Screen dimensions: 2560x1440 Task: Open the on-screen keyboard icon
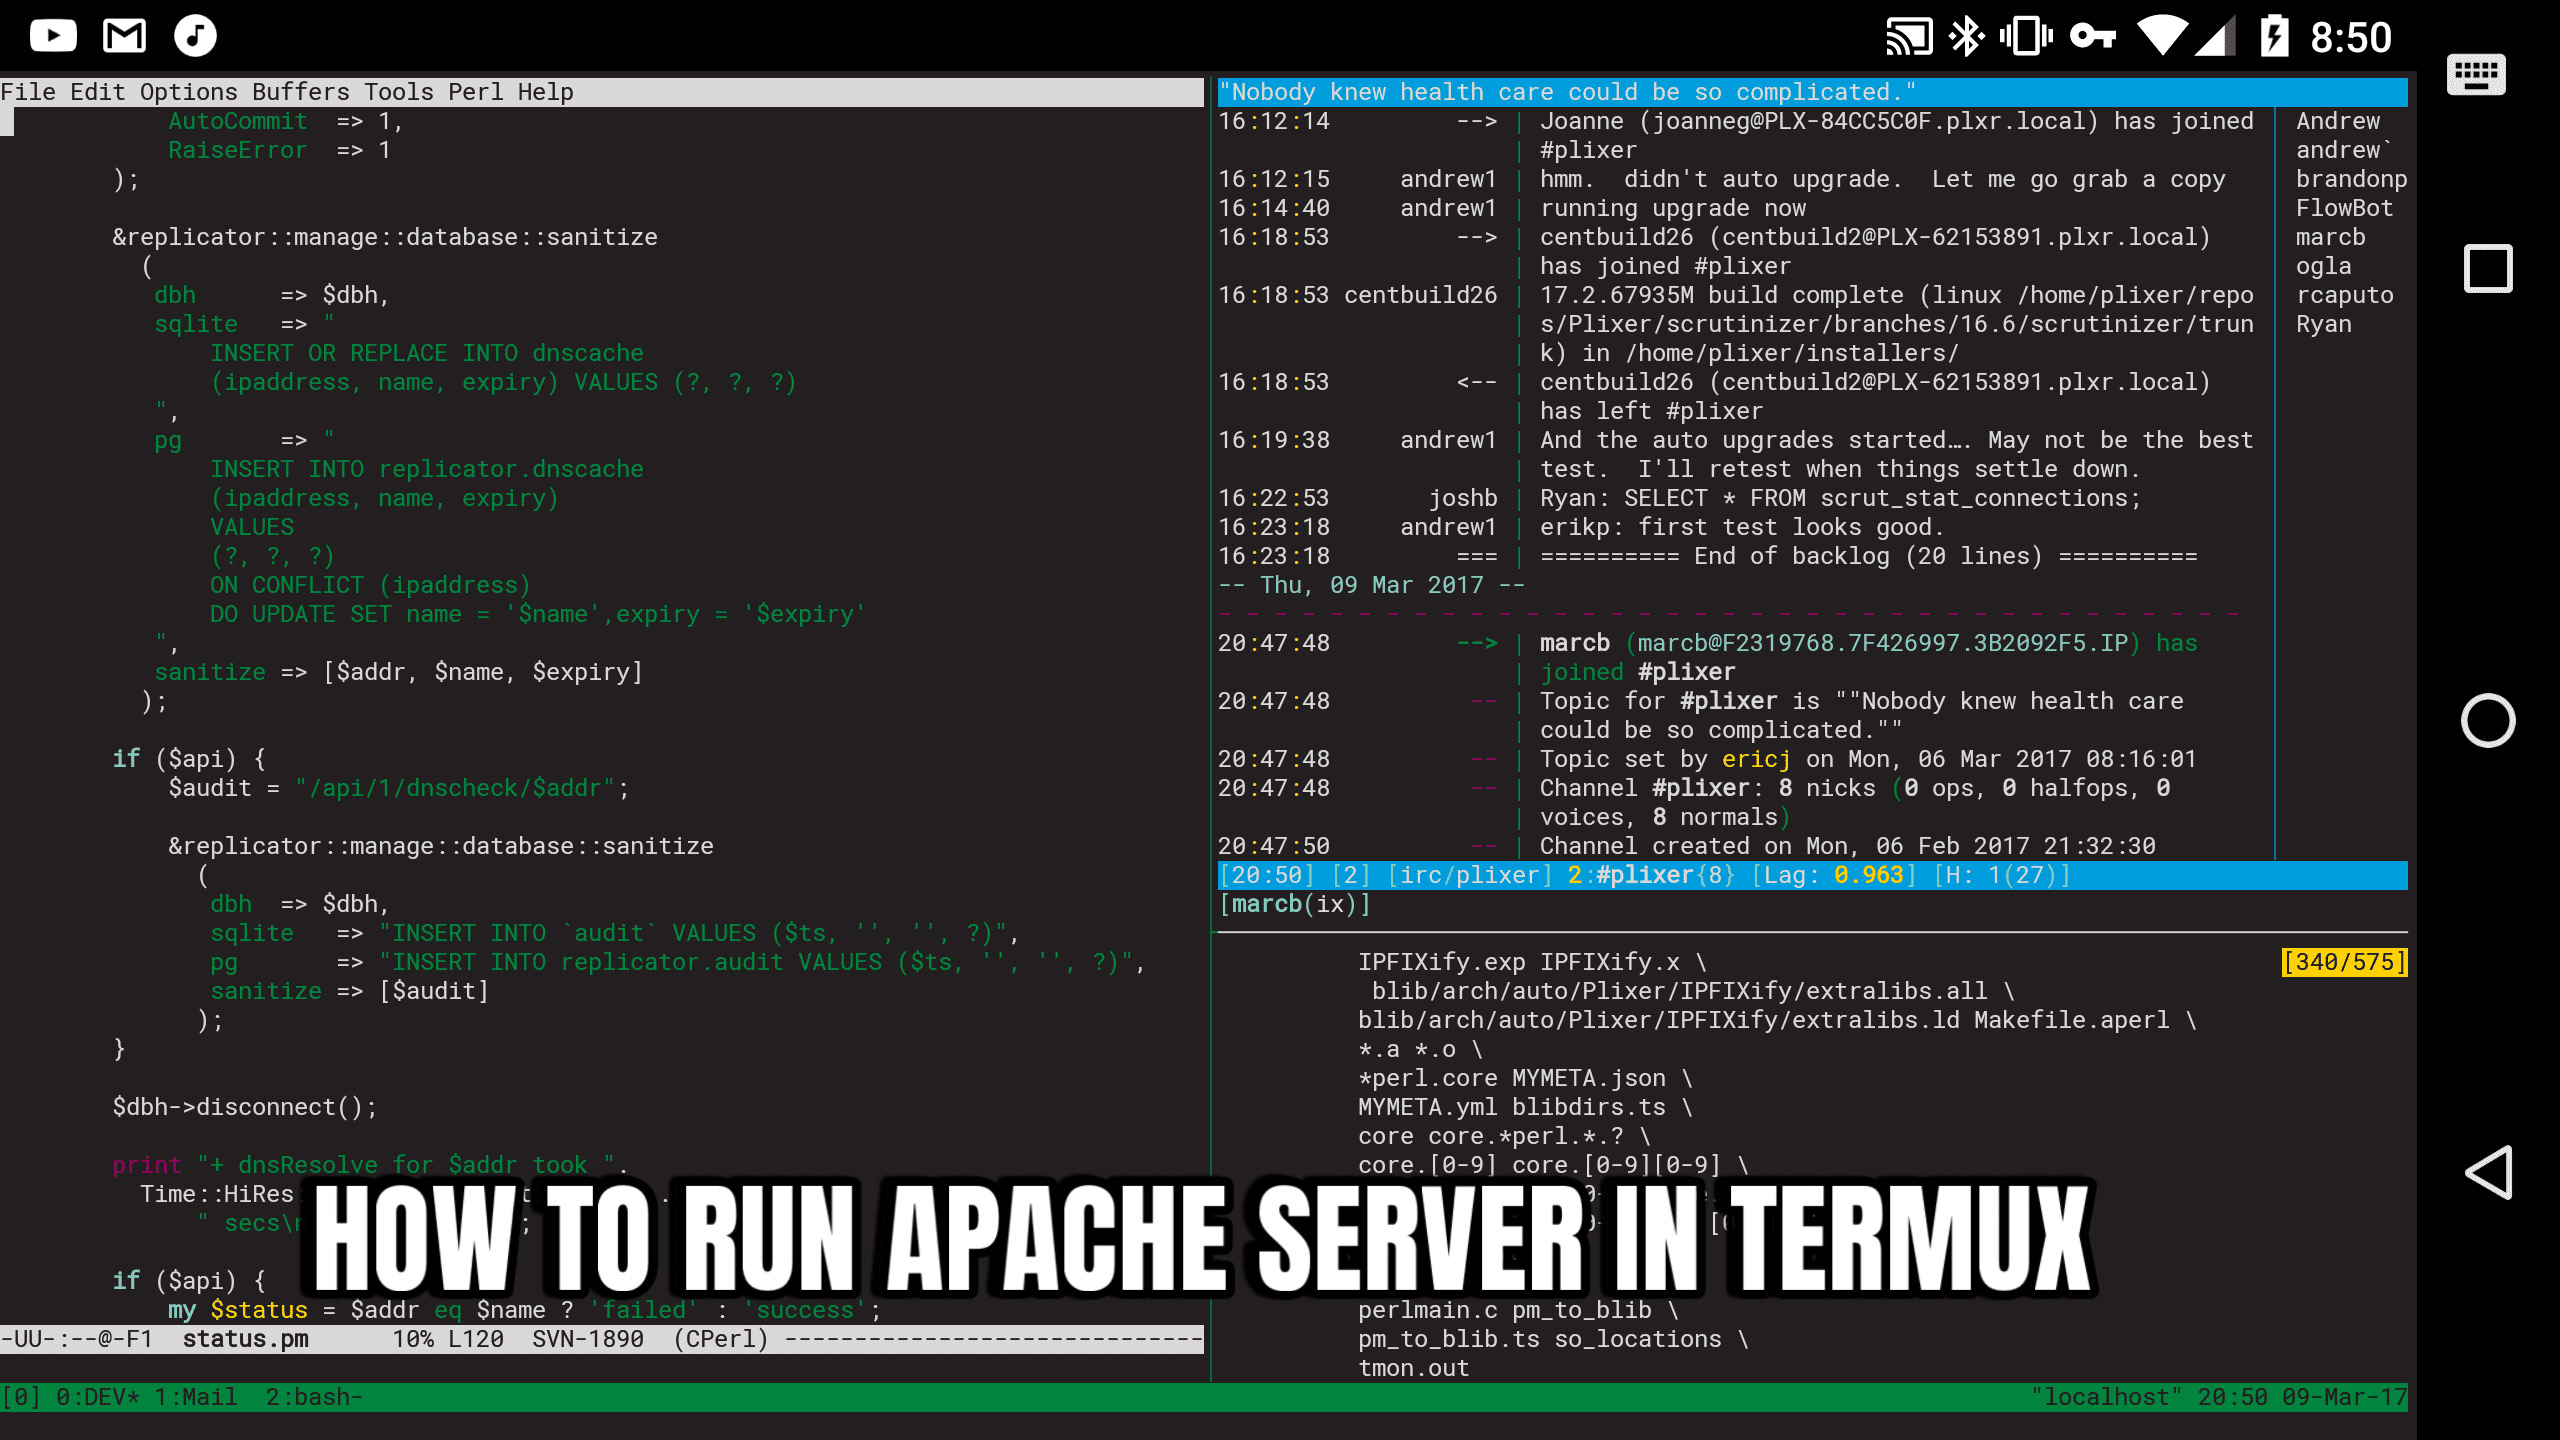click(2476, 75)
